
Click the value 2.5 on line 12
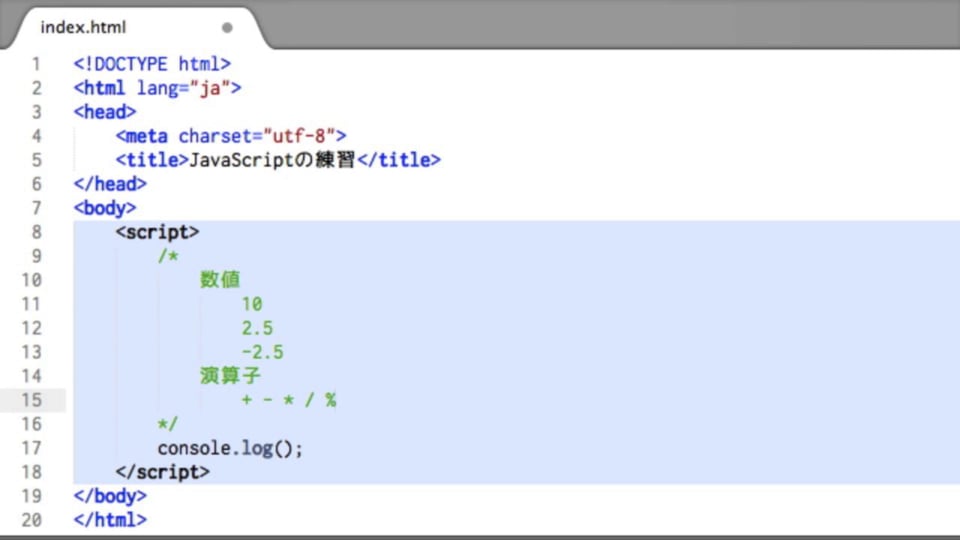257,328
